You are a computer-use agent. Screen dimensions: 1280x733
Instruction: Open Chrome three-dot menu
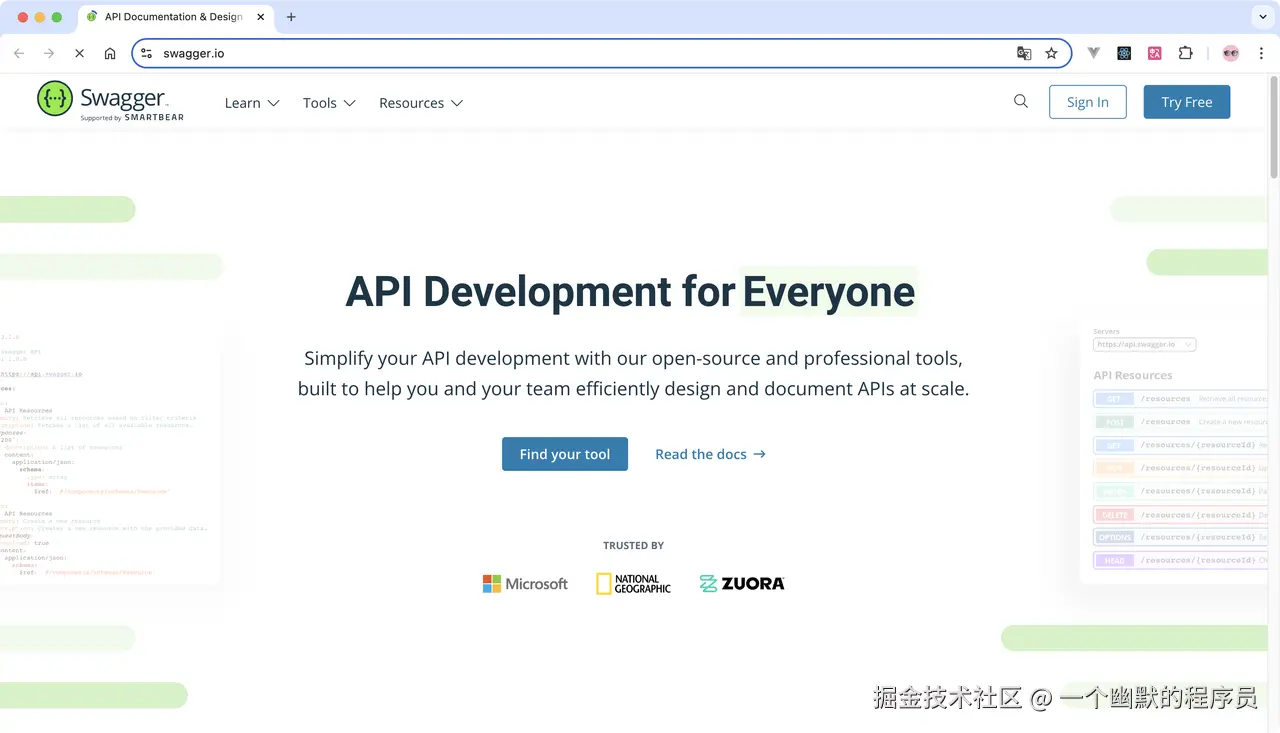click(1261, 53)
